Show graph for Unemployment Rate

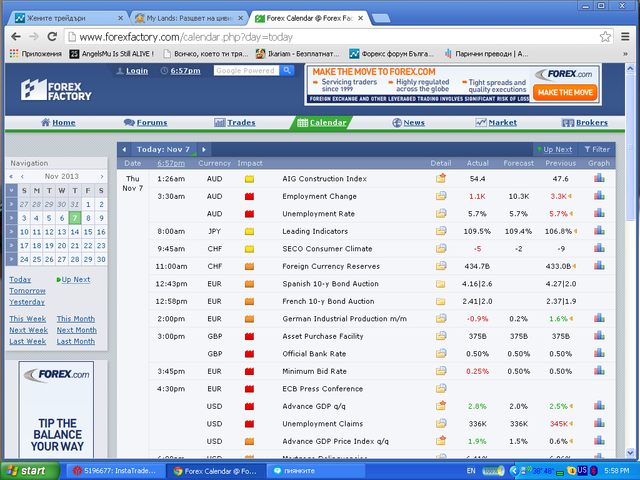tap(599, 213)
